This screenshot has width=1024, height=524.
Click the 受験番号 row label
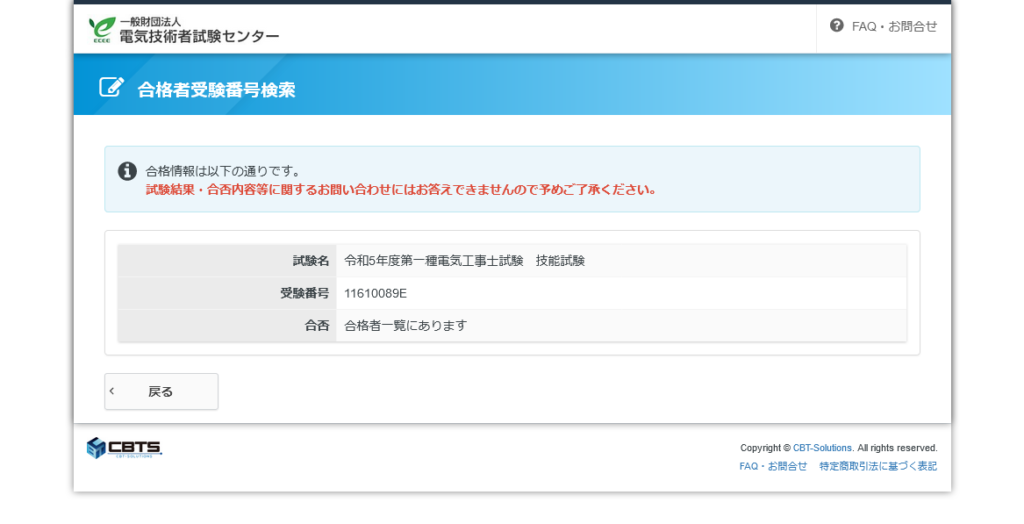304,293
